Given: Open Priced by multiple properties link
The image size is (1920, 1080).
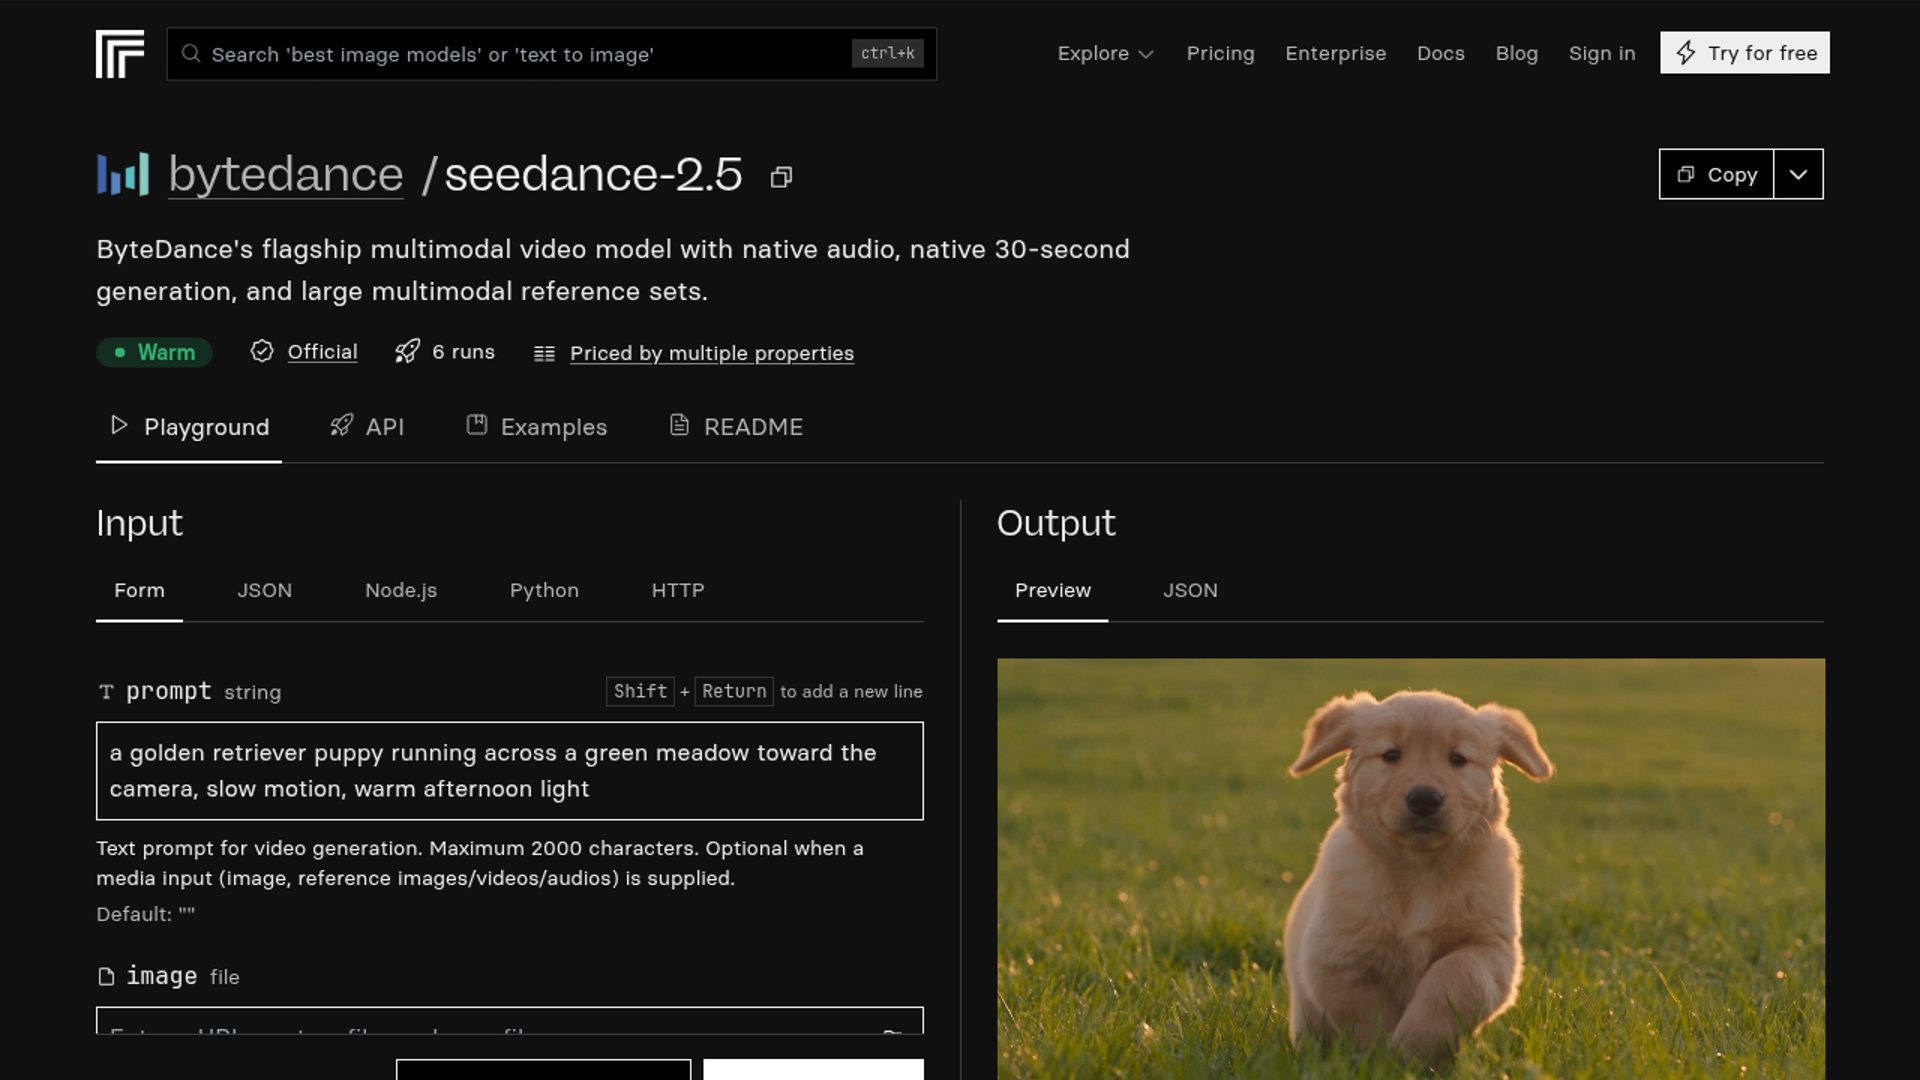Looking at the screenshot, I should pos(712,353).
